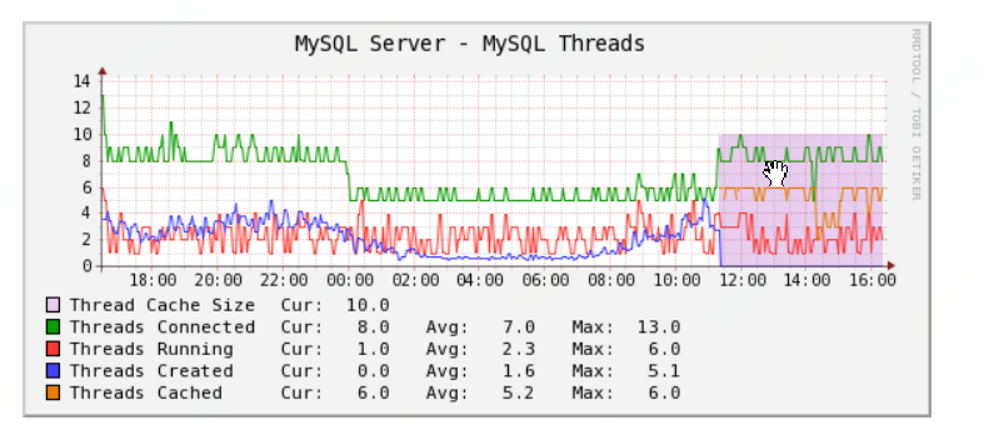Click the 08:00 x-axis time label

click(x=611, y=280)
